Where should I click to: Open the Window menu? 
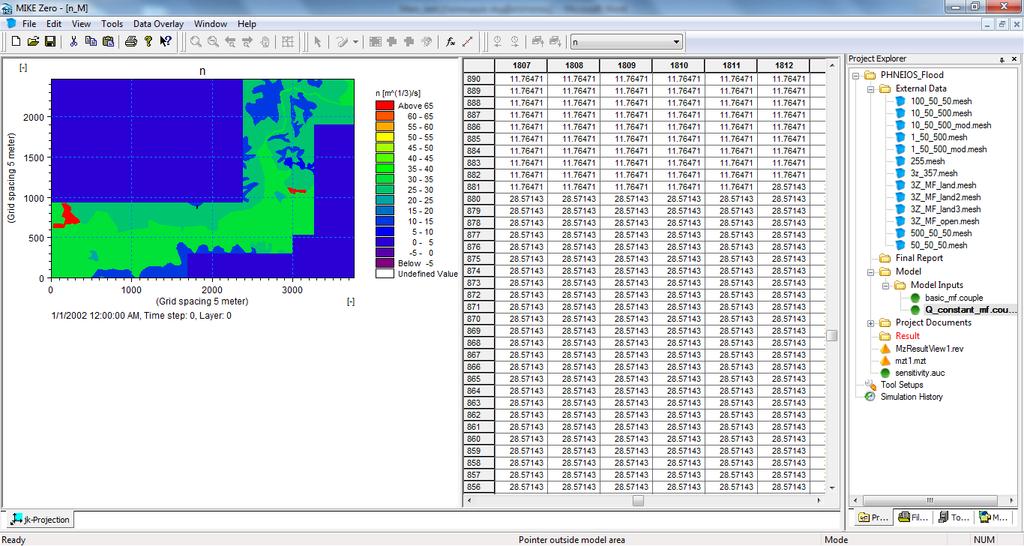(x=210, y=24)
